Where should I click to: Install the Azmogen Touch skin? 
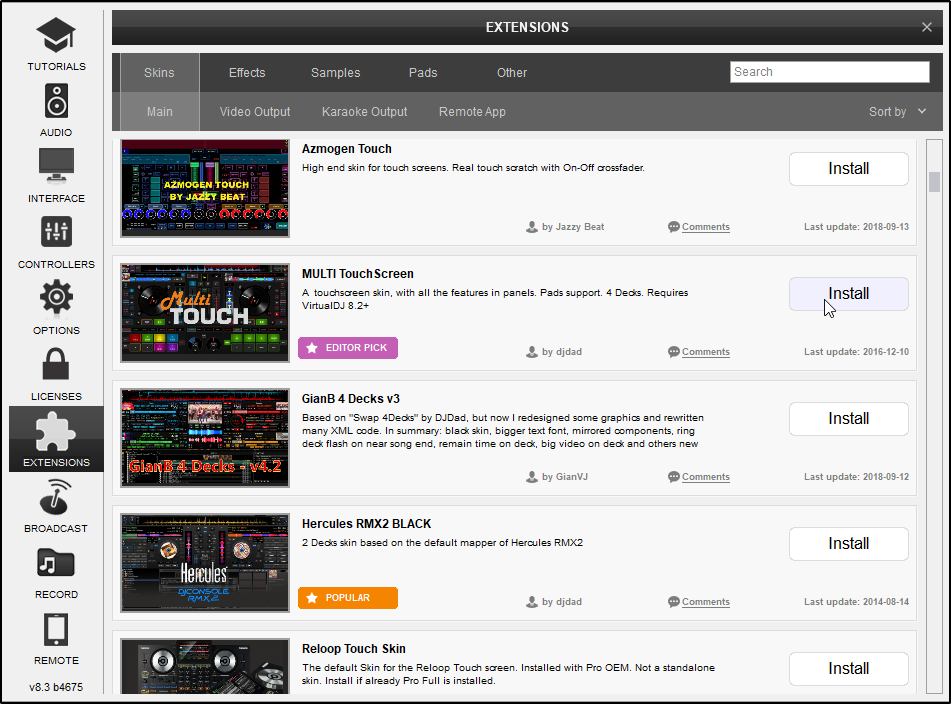pyautogui.click(x=849, y=169)
